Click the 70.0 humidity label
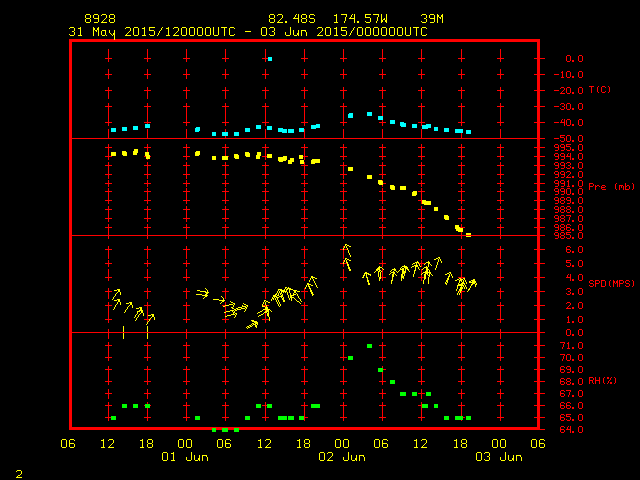The width and height of the screenshot is (640, 480). pyautogui.click(x=571, y=358)
